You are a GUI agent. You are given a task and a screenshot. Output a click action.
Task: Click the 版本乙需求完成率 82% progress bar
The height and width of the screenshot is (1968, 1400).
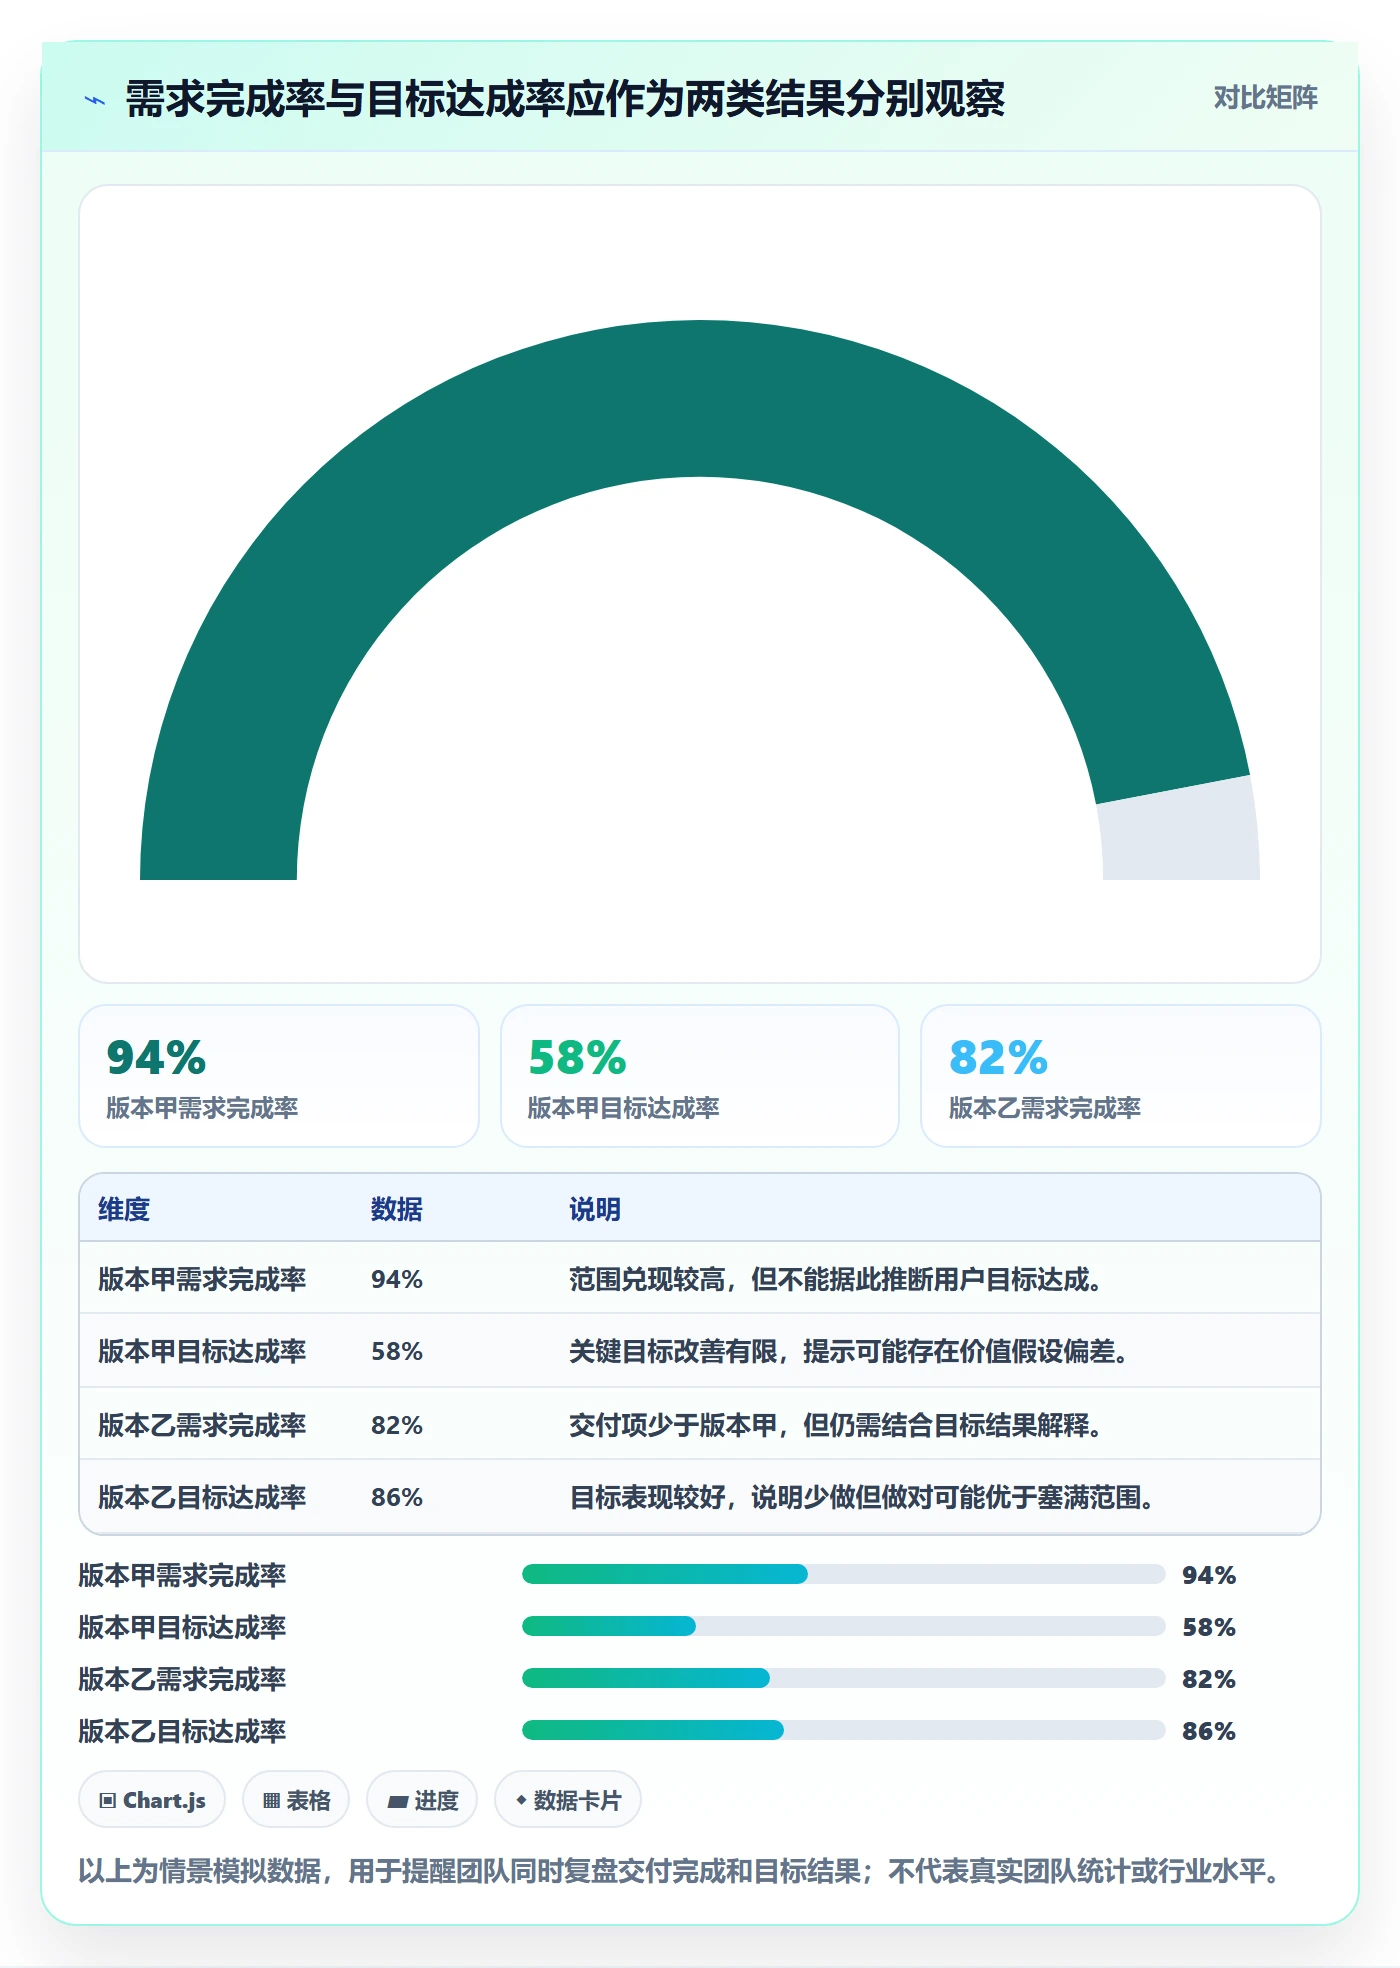844,1678
